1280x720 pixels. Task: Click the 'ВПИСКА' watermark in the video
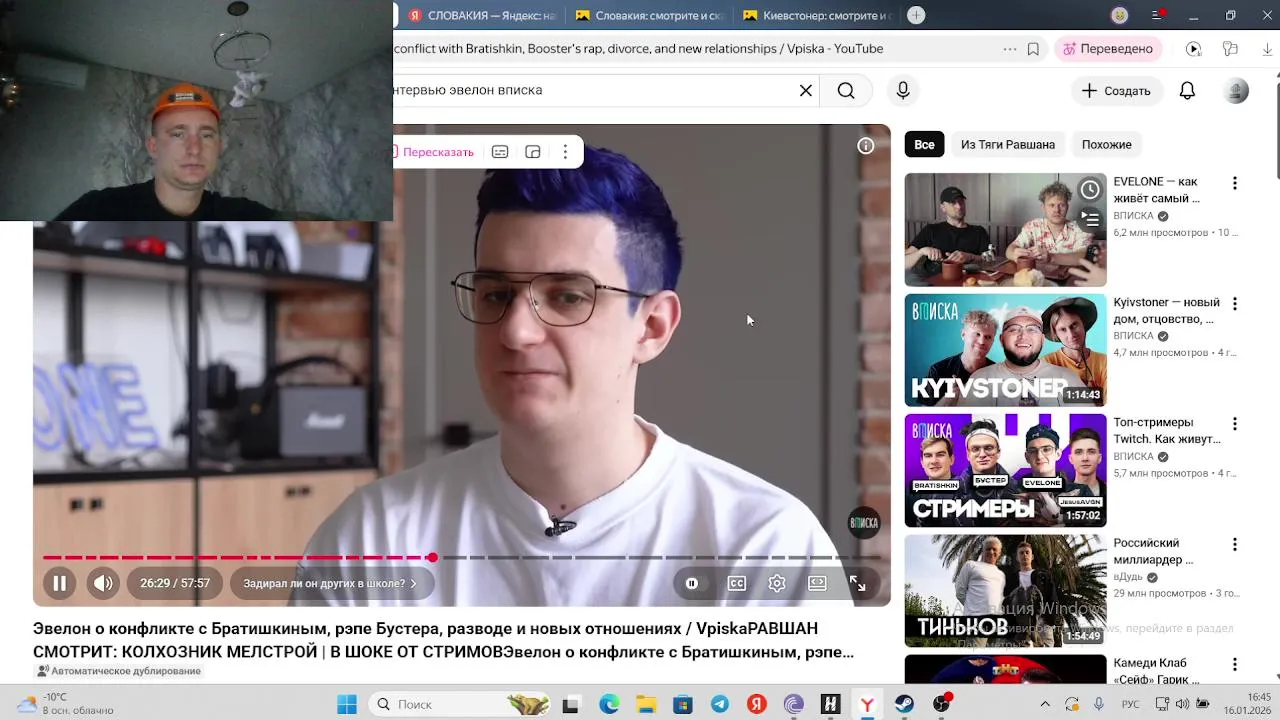point(864,522)
